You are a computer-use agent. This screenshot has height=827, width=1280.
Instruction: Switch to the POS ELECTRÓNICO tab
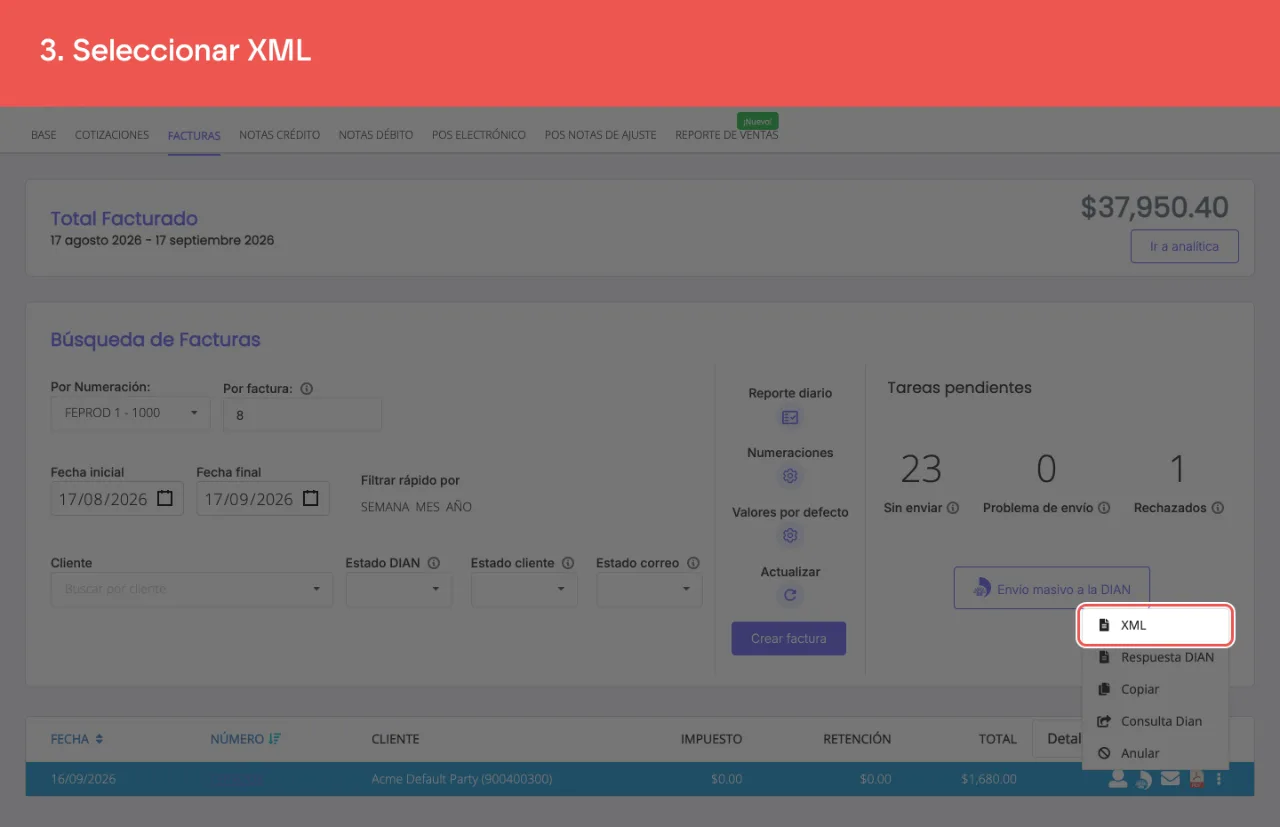(479, 135)
